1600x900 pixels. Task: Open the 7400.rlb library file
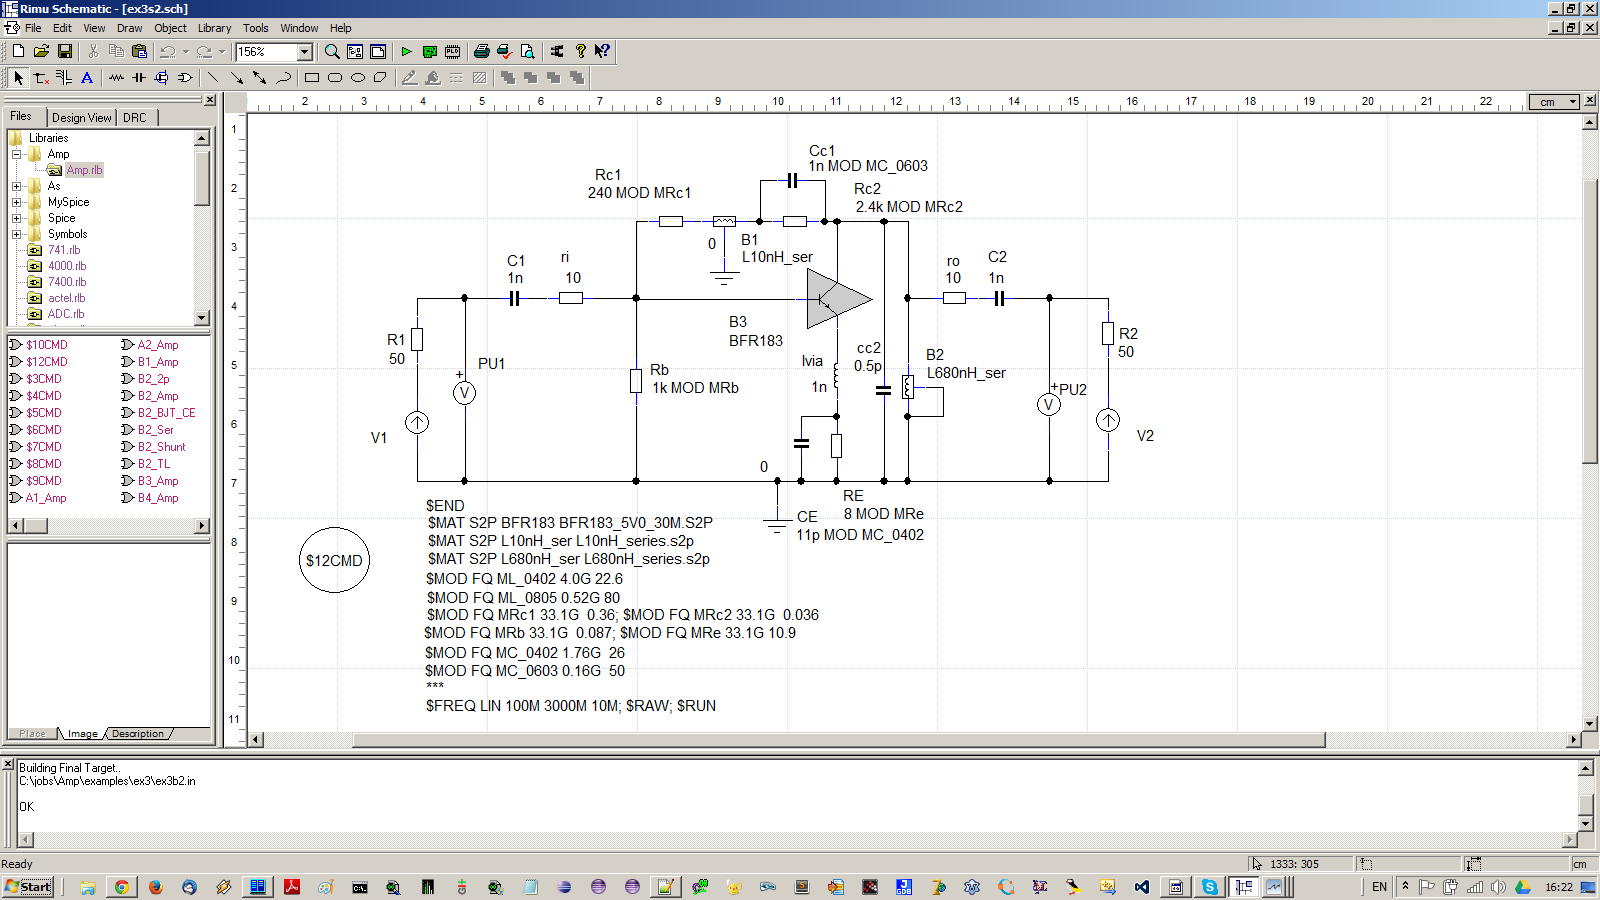point(66,282)
